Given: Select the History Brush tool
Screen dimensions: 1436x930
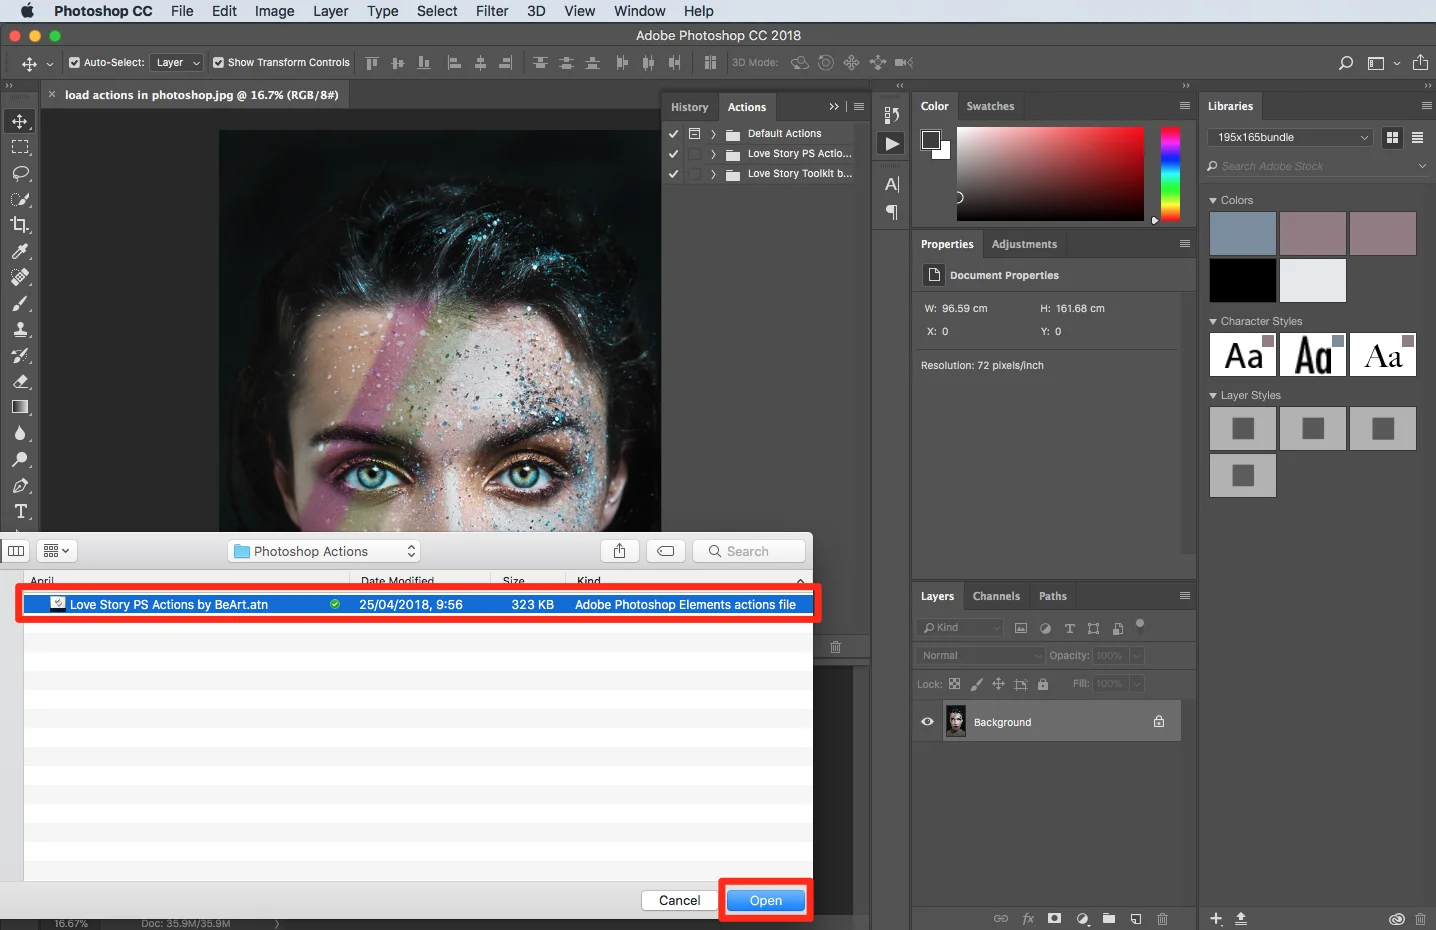Looking at the screenshot, I should coord(20,355).
